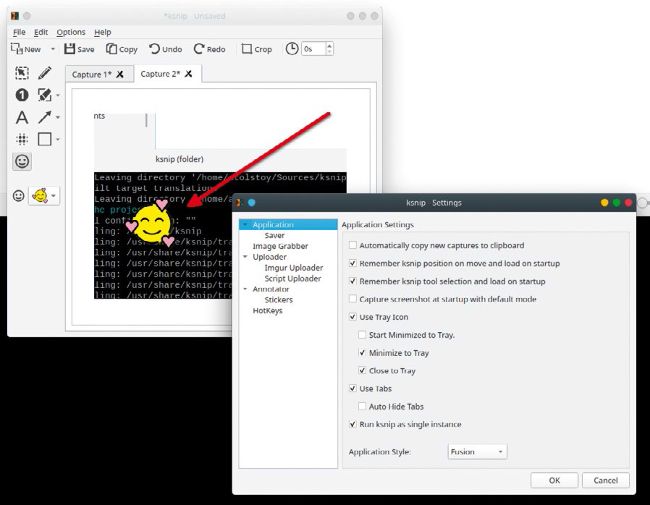Screen dimensions: 650x505
Task: Toggle Remember ksnip tool selection checkbox
Action: [x=353, y=281]
